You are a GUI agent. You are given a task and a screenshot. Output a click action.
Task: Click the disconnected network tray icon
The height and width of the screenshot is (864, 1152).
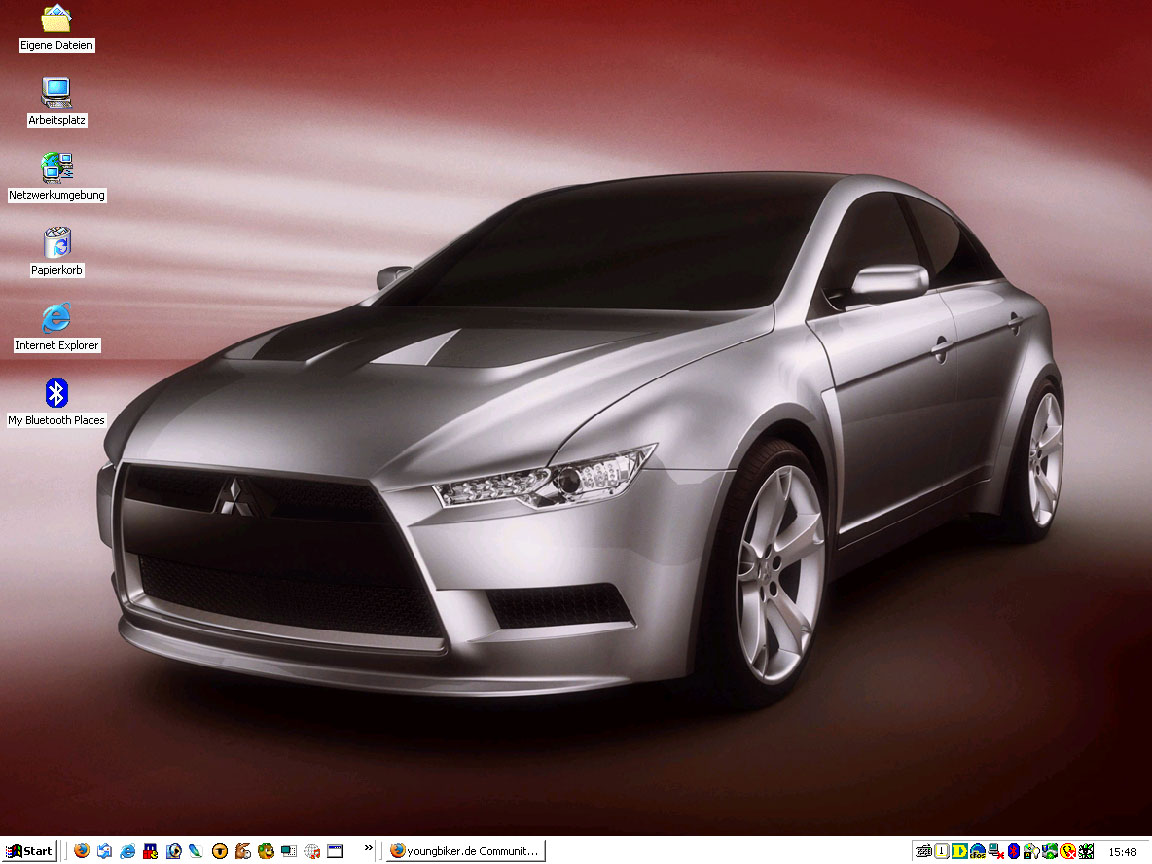click(996, 852)
